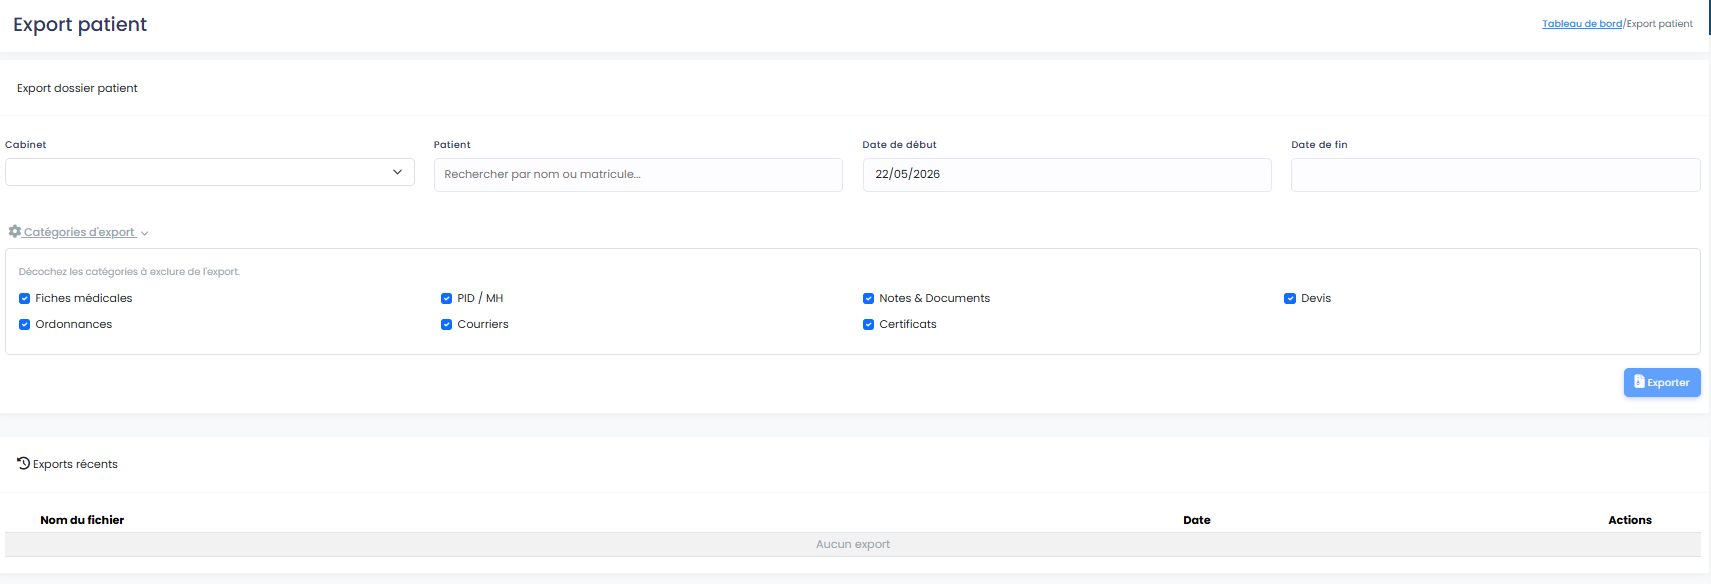Collapse the Catégories d'export chevron
The image size is (1711, 584).
(145, 233)
